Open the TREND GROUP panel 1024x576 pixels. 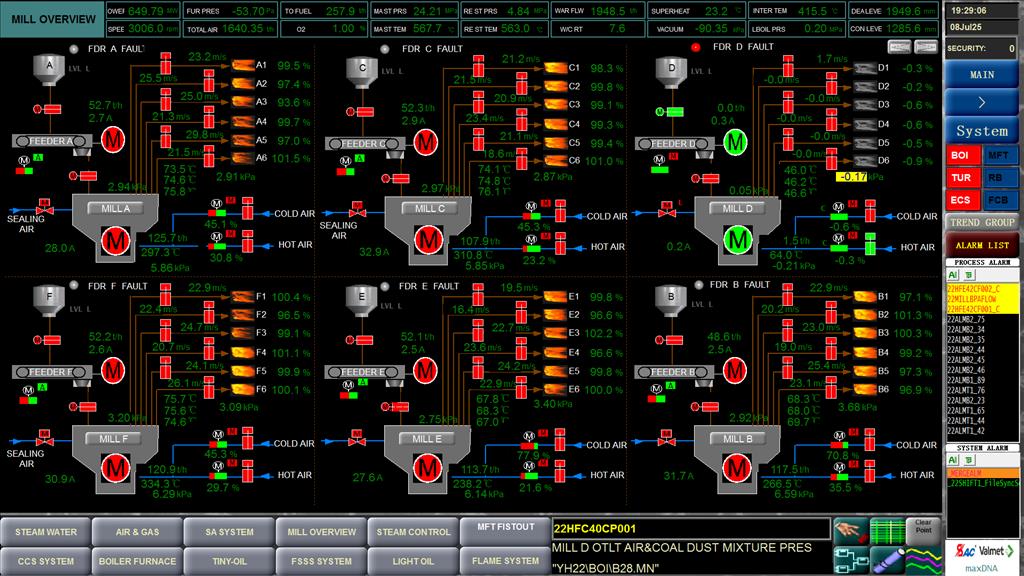[981, 222]
